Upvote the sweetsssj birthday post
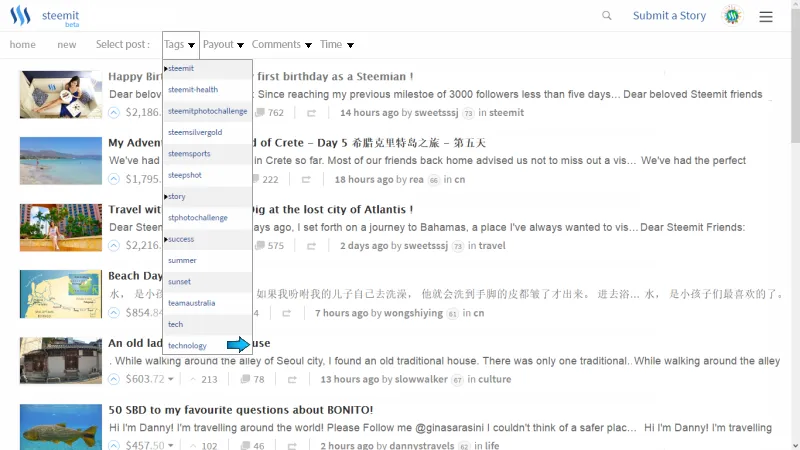The image size is (800, 450). click(x=114, y=112)
